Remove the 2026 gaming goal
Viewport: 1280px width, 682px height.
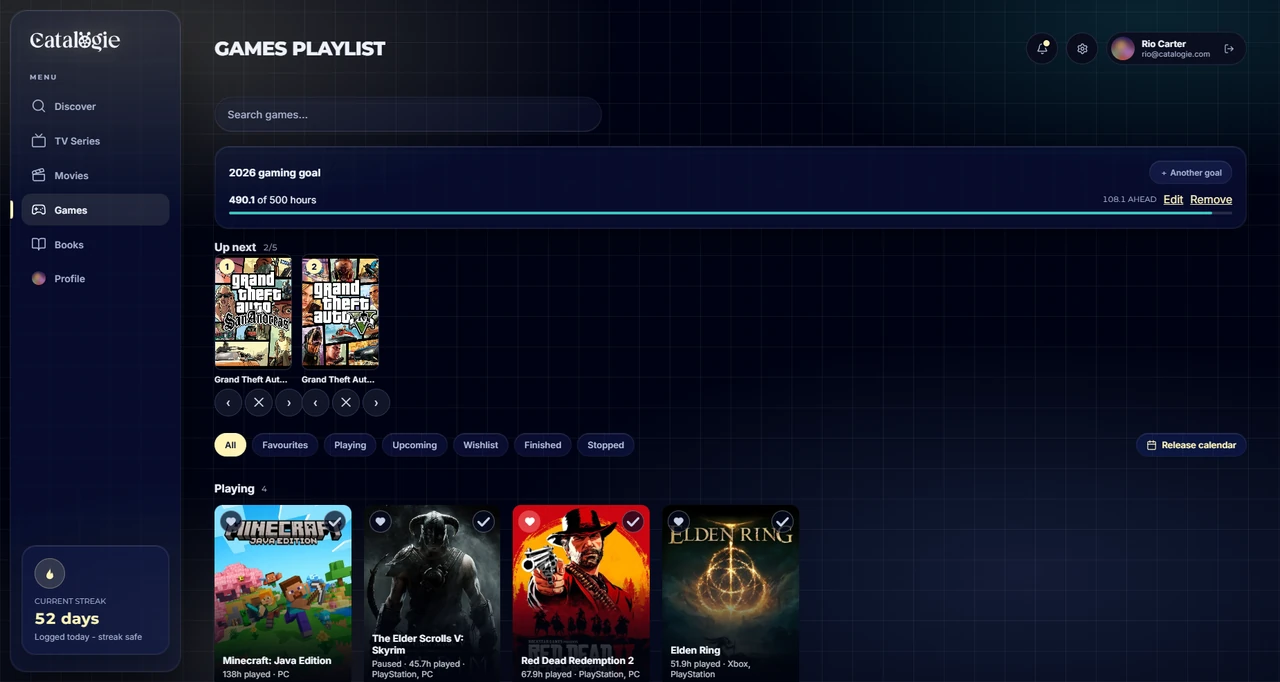(x=1211, y=200)
